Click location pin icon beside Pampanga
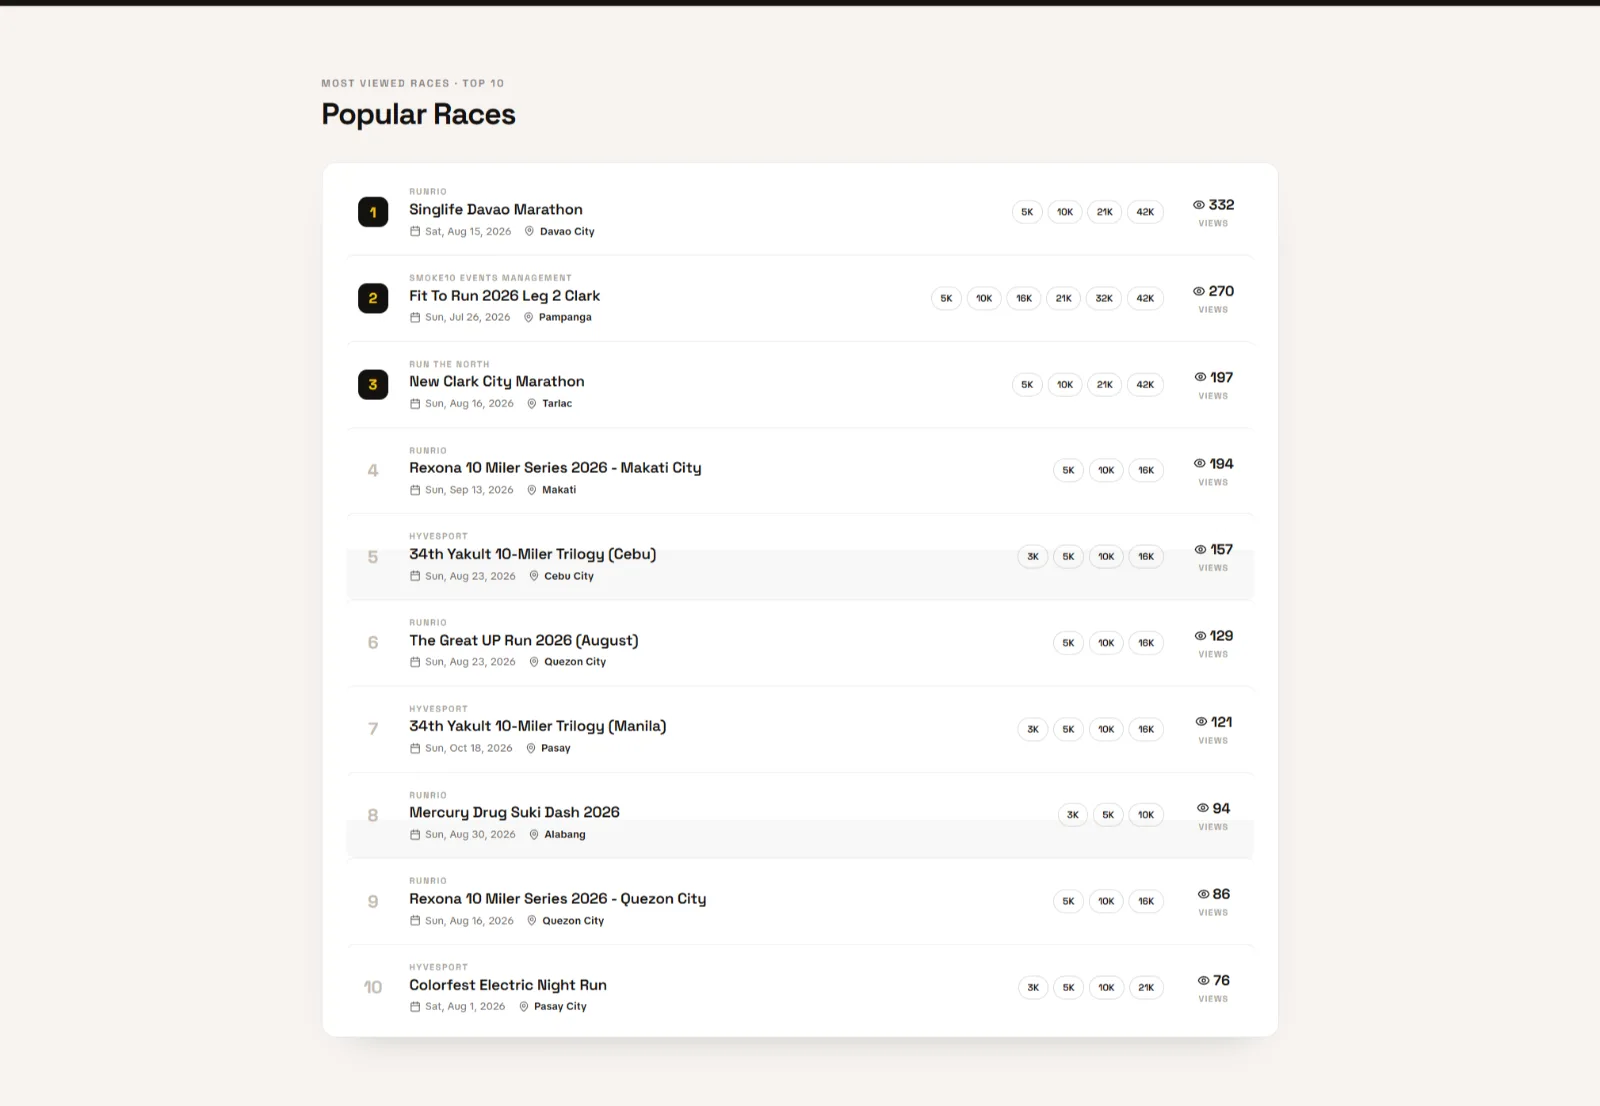This screenshot has height=1106, width=1600. pyautogui.click(x=529, y=317)
